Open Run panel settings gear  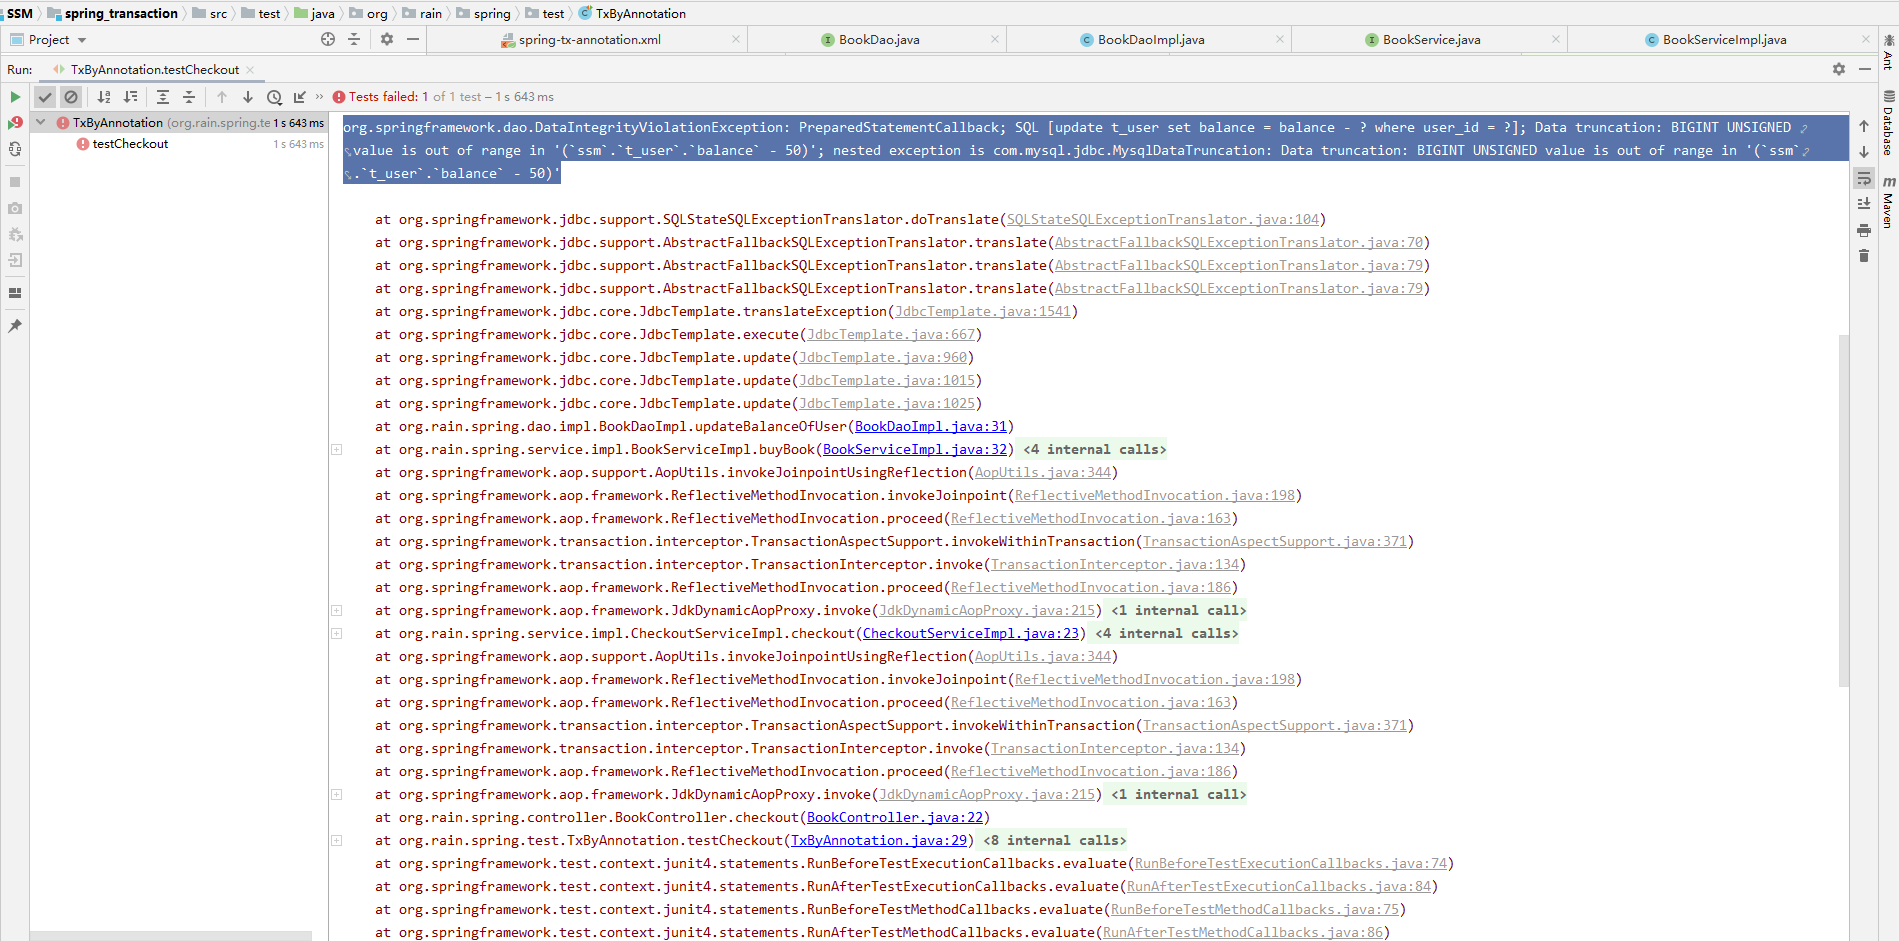click(x=1839, y=69)
